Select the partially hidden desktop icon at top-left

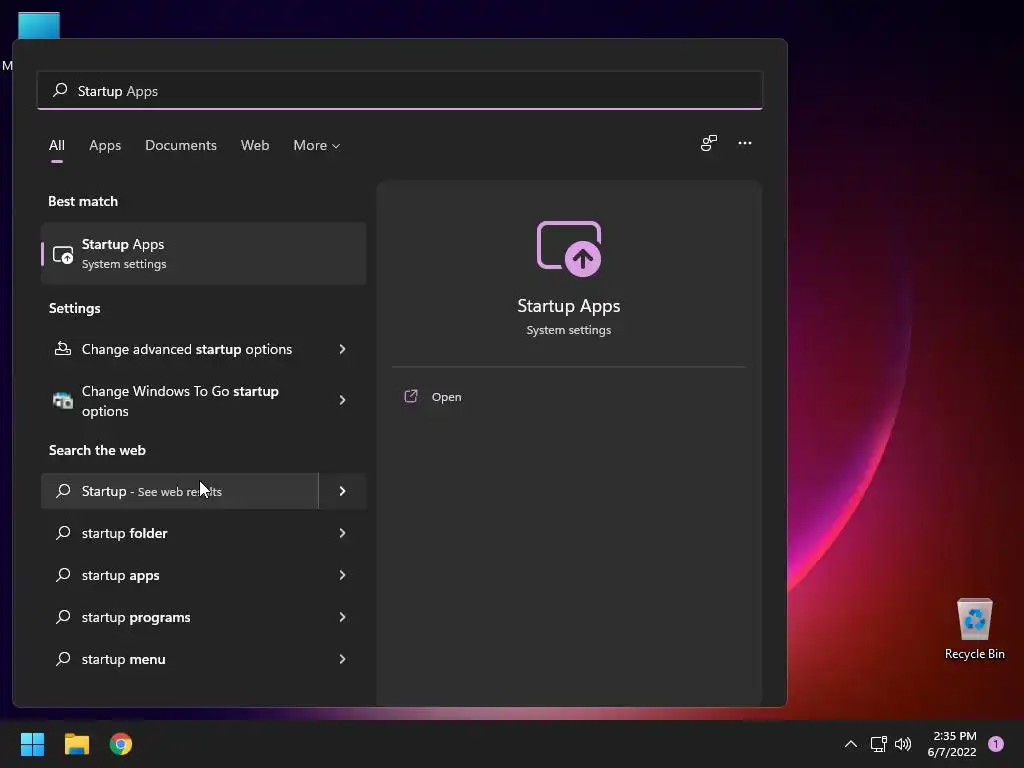point(39,26)
